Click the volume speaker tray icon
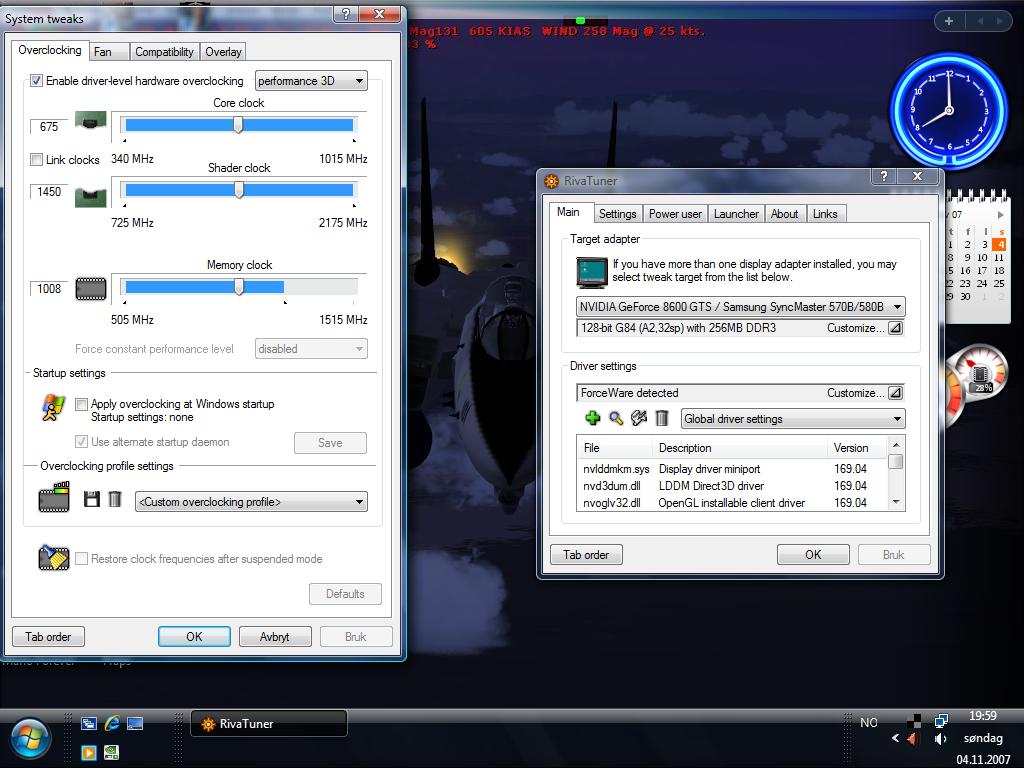 click(x=940, y=739)
